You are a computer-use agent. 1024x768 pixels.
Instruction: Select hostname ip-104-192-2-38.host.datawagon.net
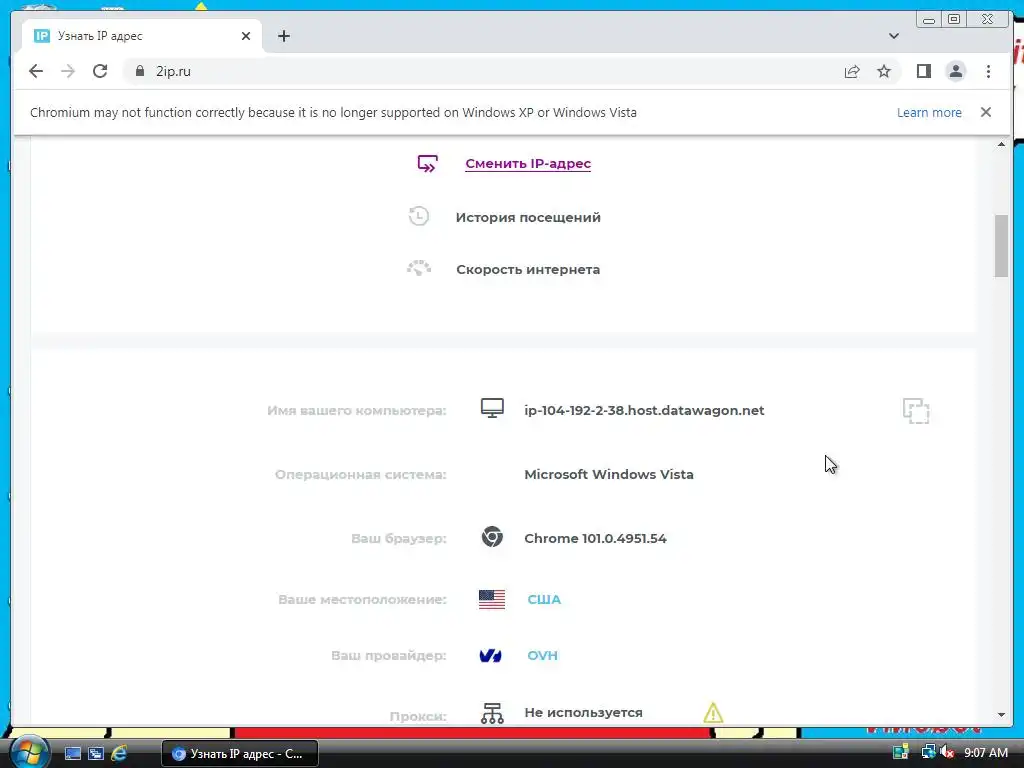[x=644, y=410]
